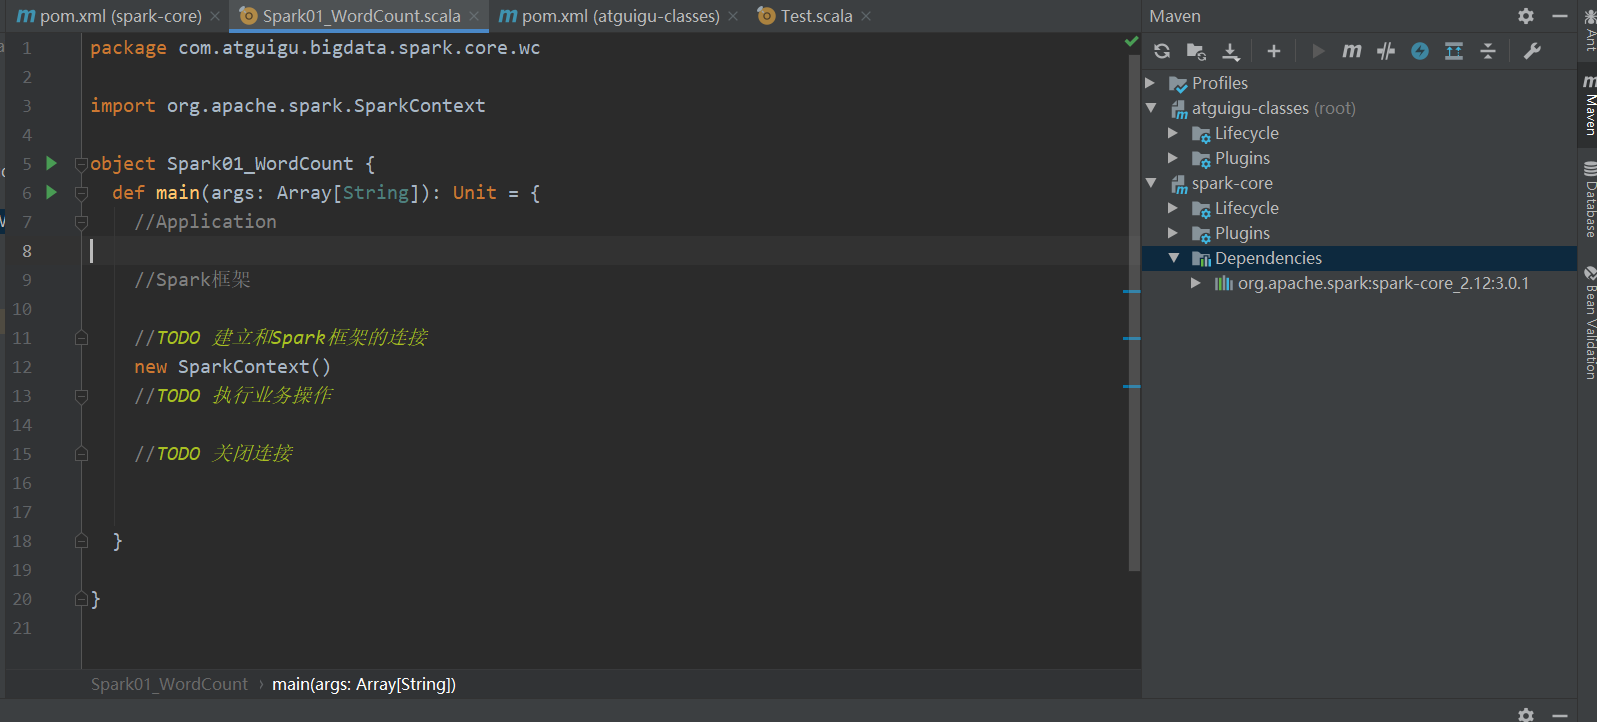Expand spark-core Lifecycle node
Viewport: 1597px width, 722px height.
click(1173, 208)
